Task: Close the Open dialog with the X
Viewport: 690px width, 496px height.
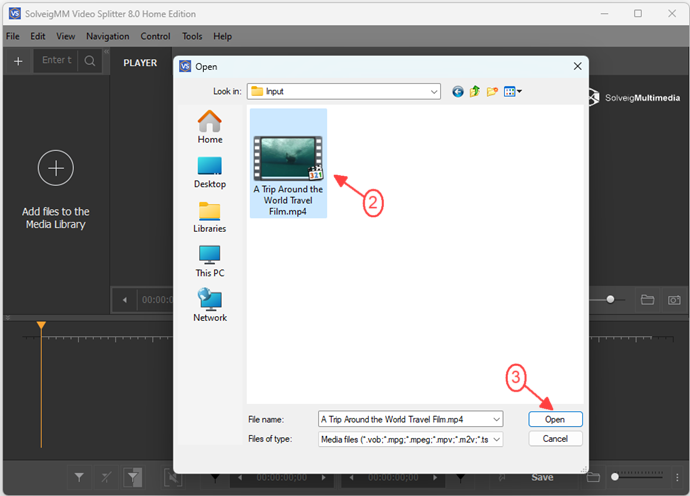Action: click(x=577, y=66)
